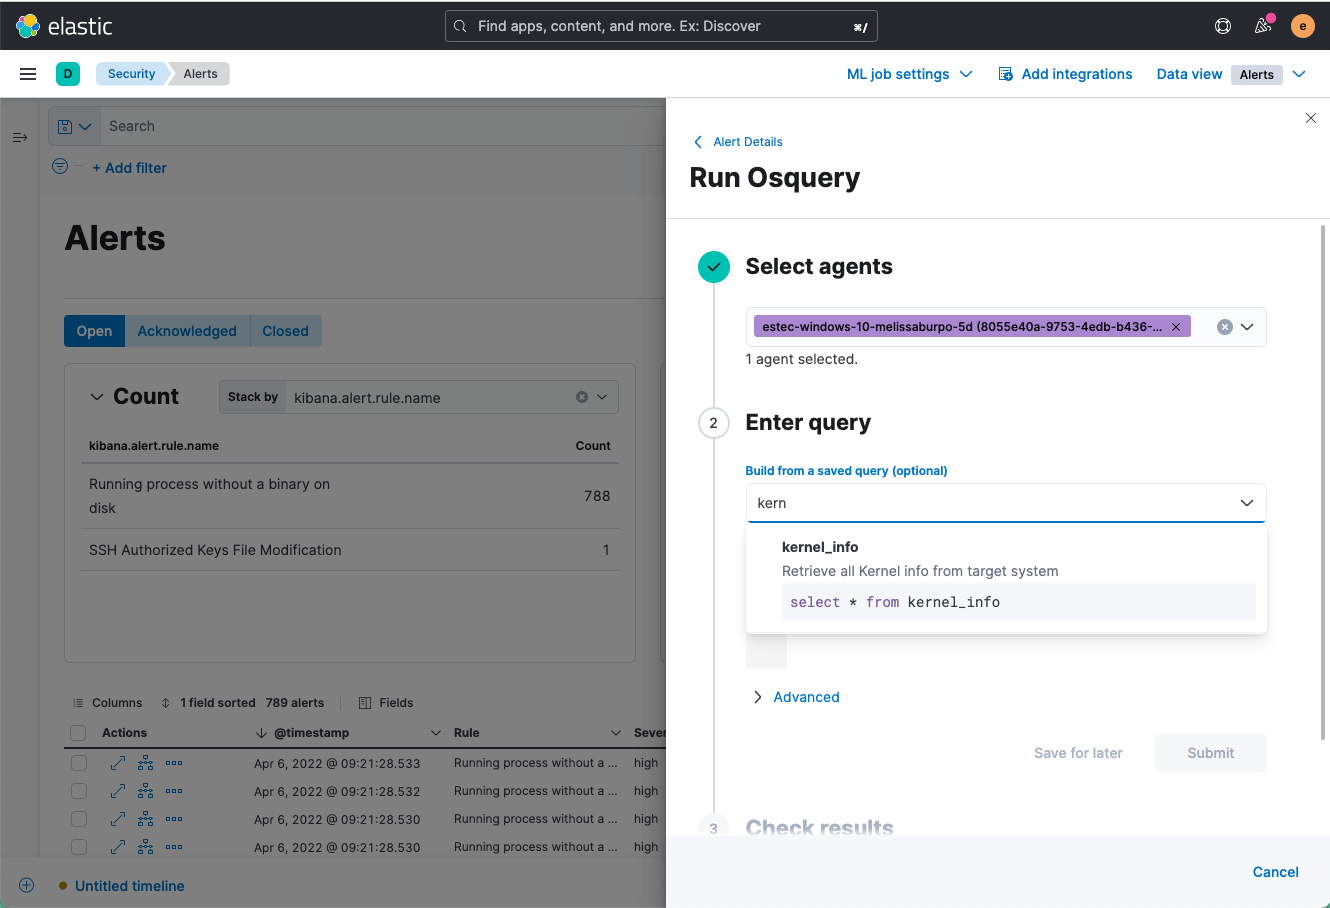
Task: Go back to Alert Details
Action: pos(738,142)
